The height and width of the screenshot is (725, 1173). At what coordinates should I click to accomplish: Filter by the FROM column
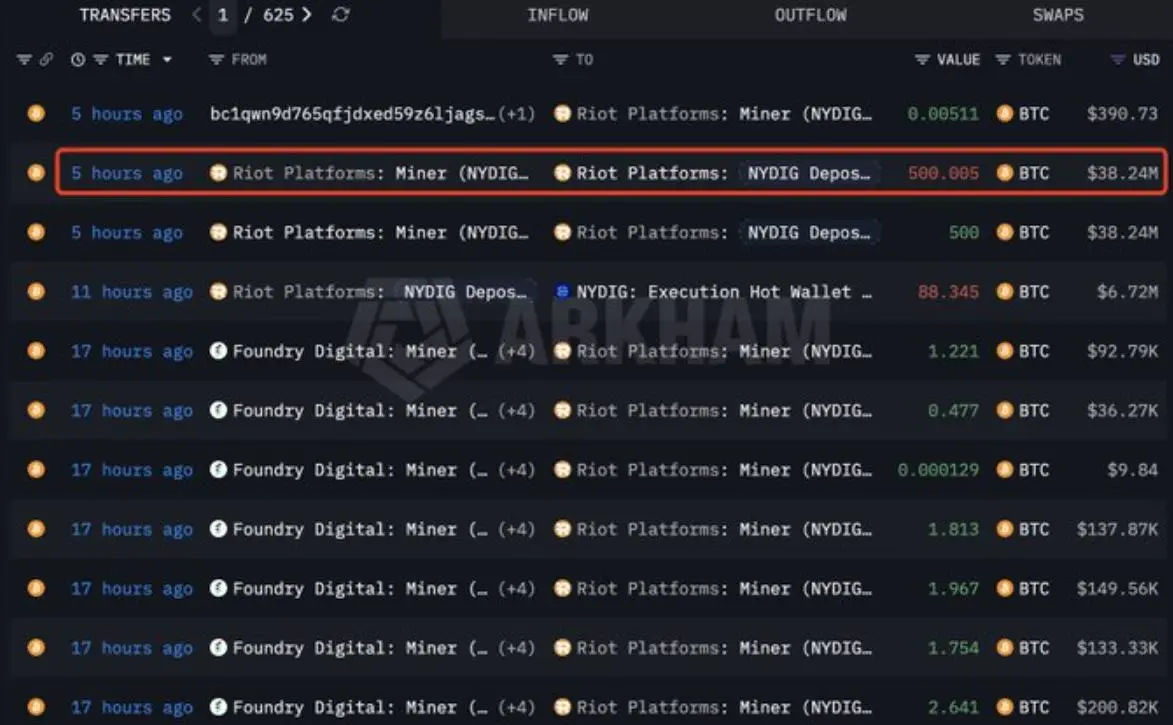216,59
